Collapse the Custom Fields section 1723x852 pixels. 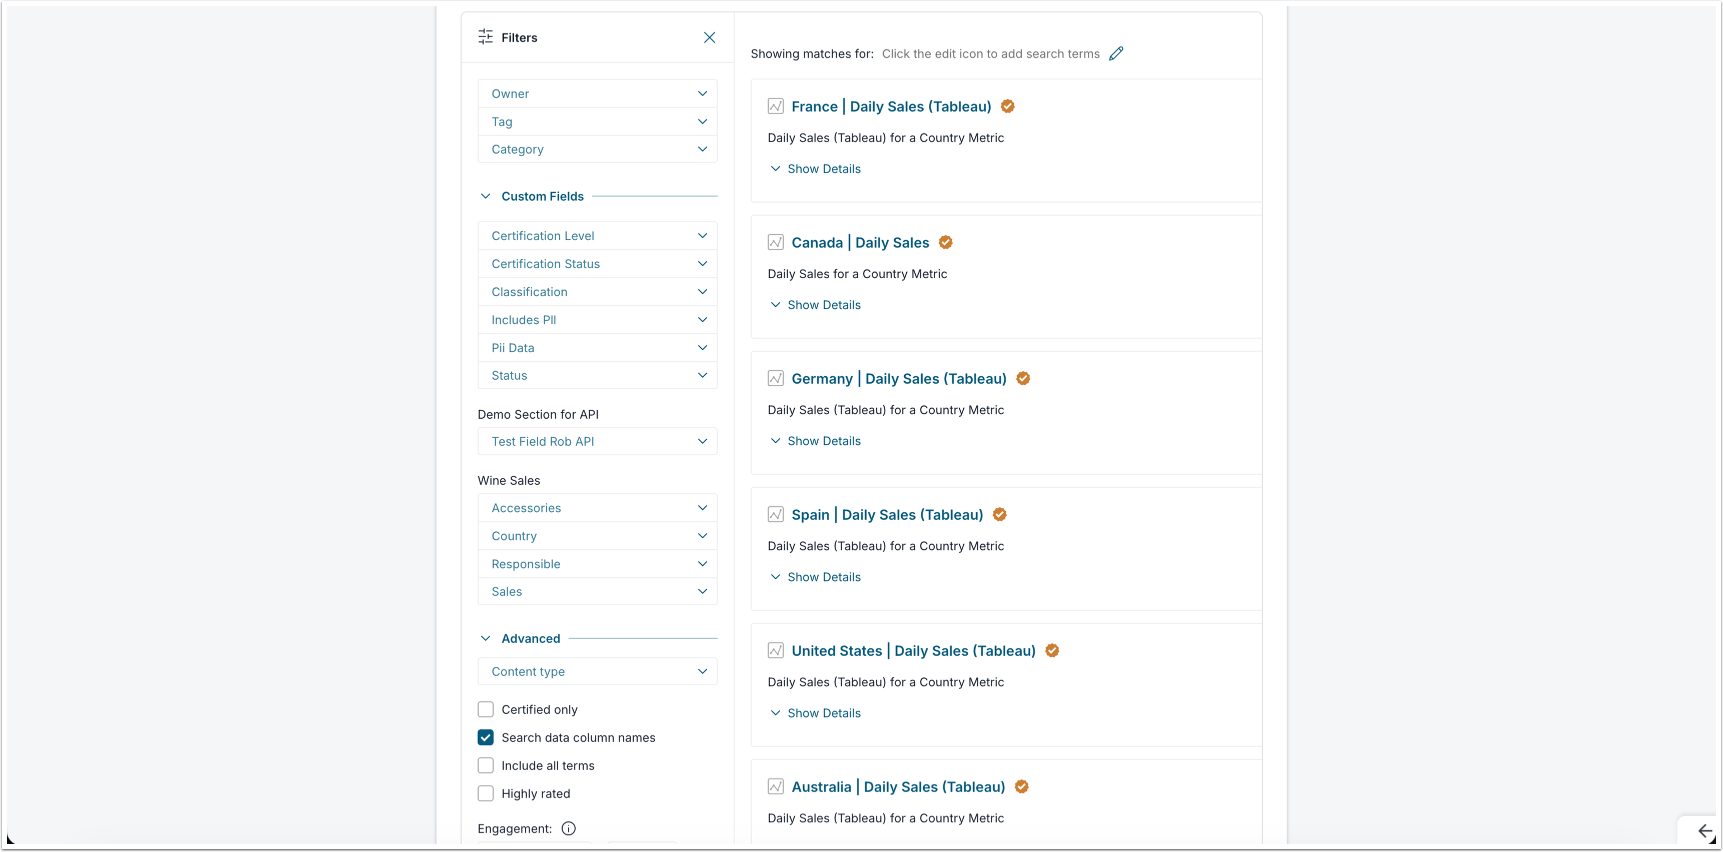tap(486, 197)
